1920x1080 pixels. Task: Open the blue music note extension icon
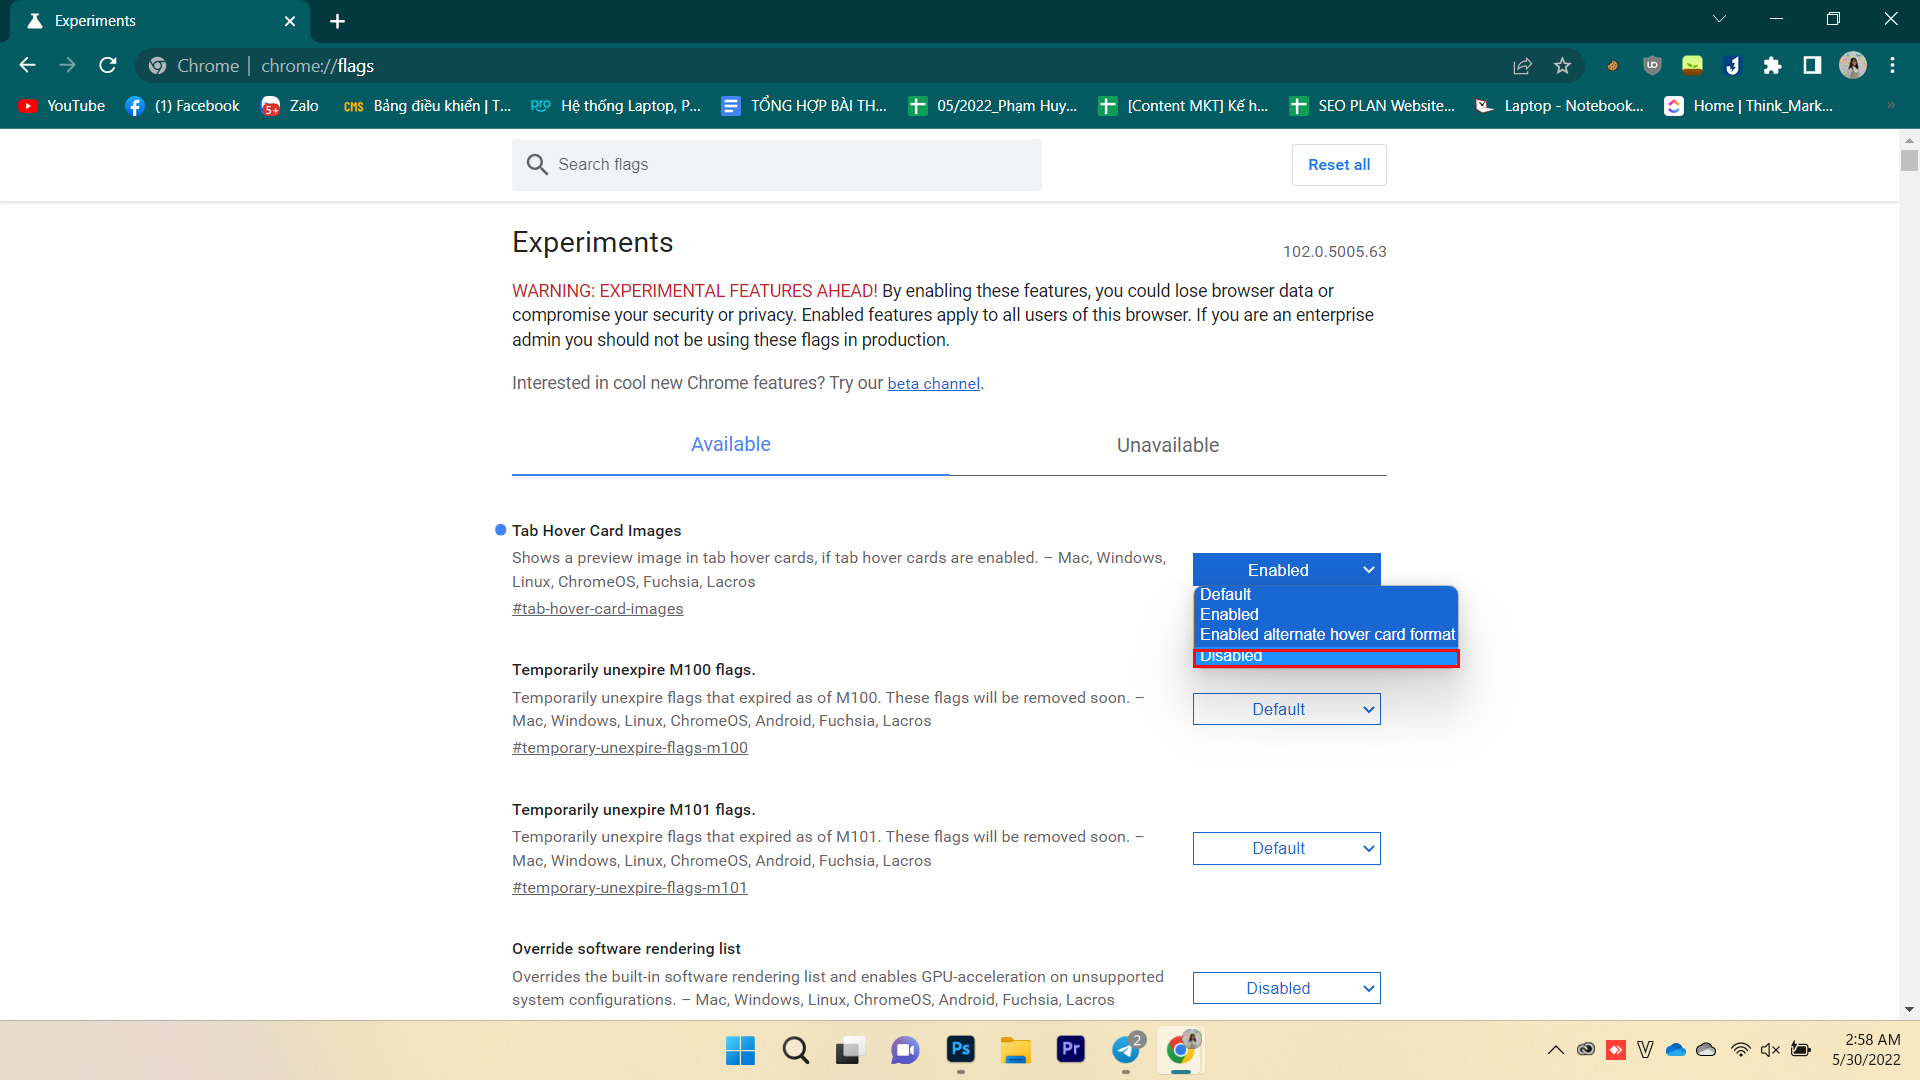[1732, 66]
